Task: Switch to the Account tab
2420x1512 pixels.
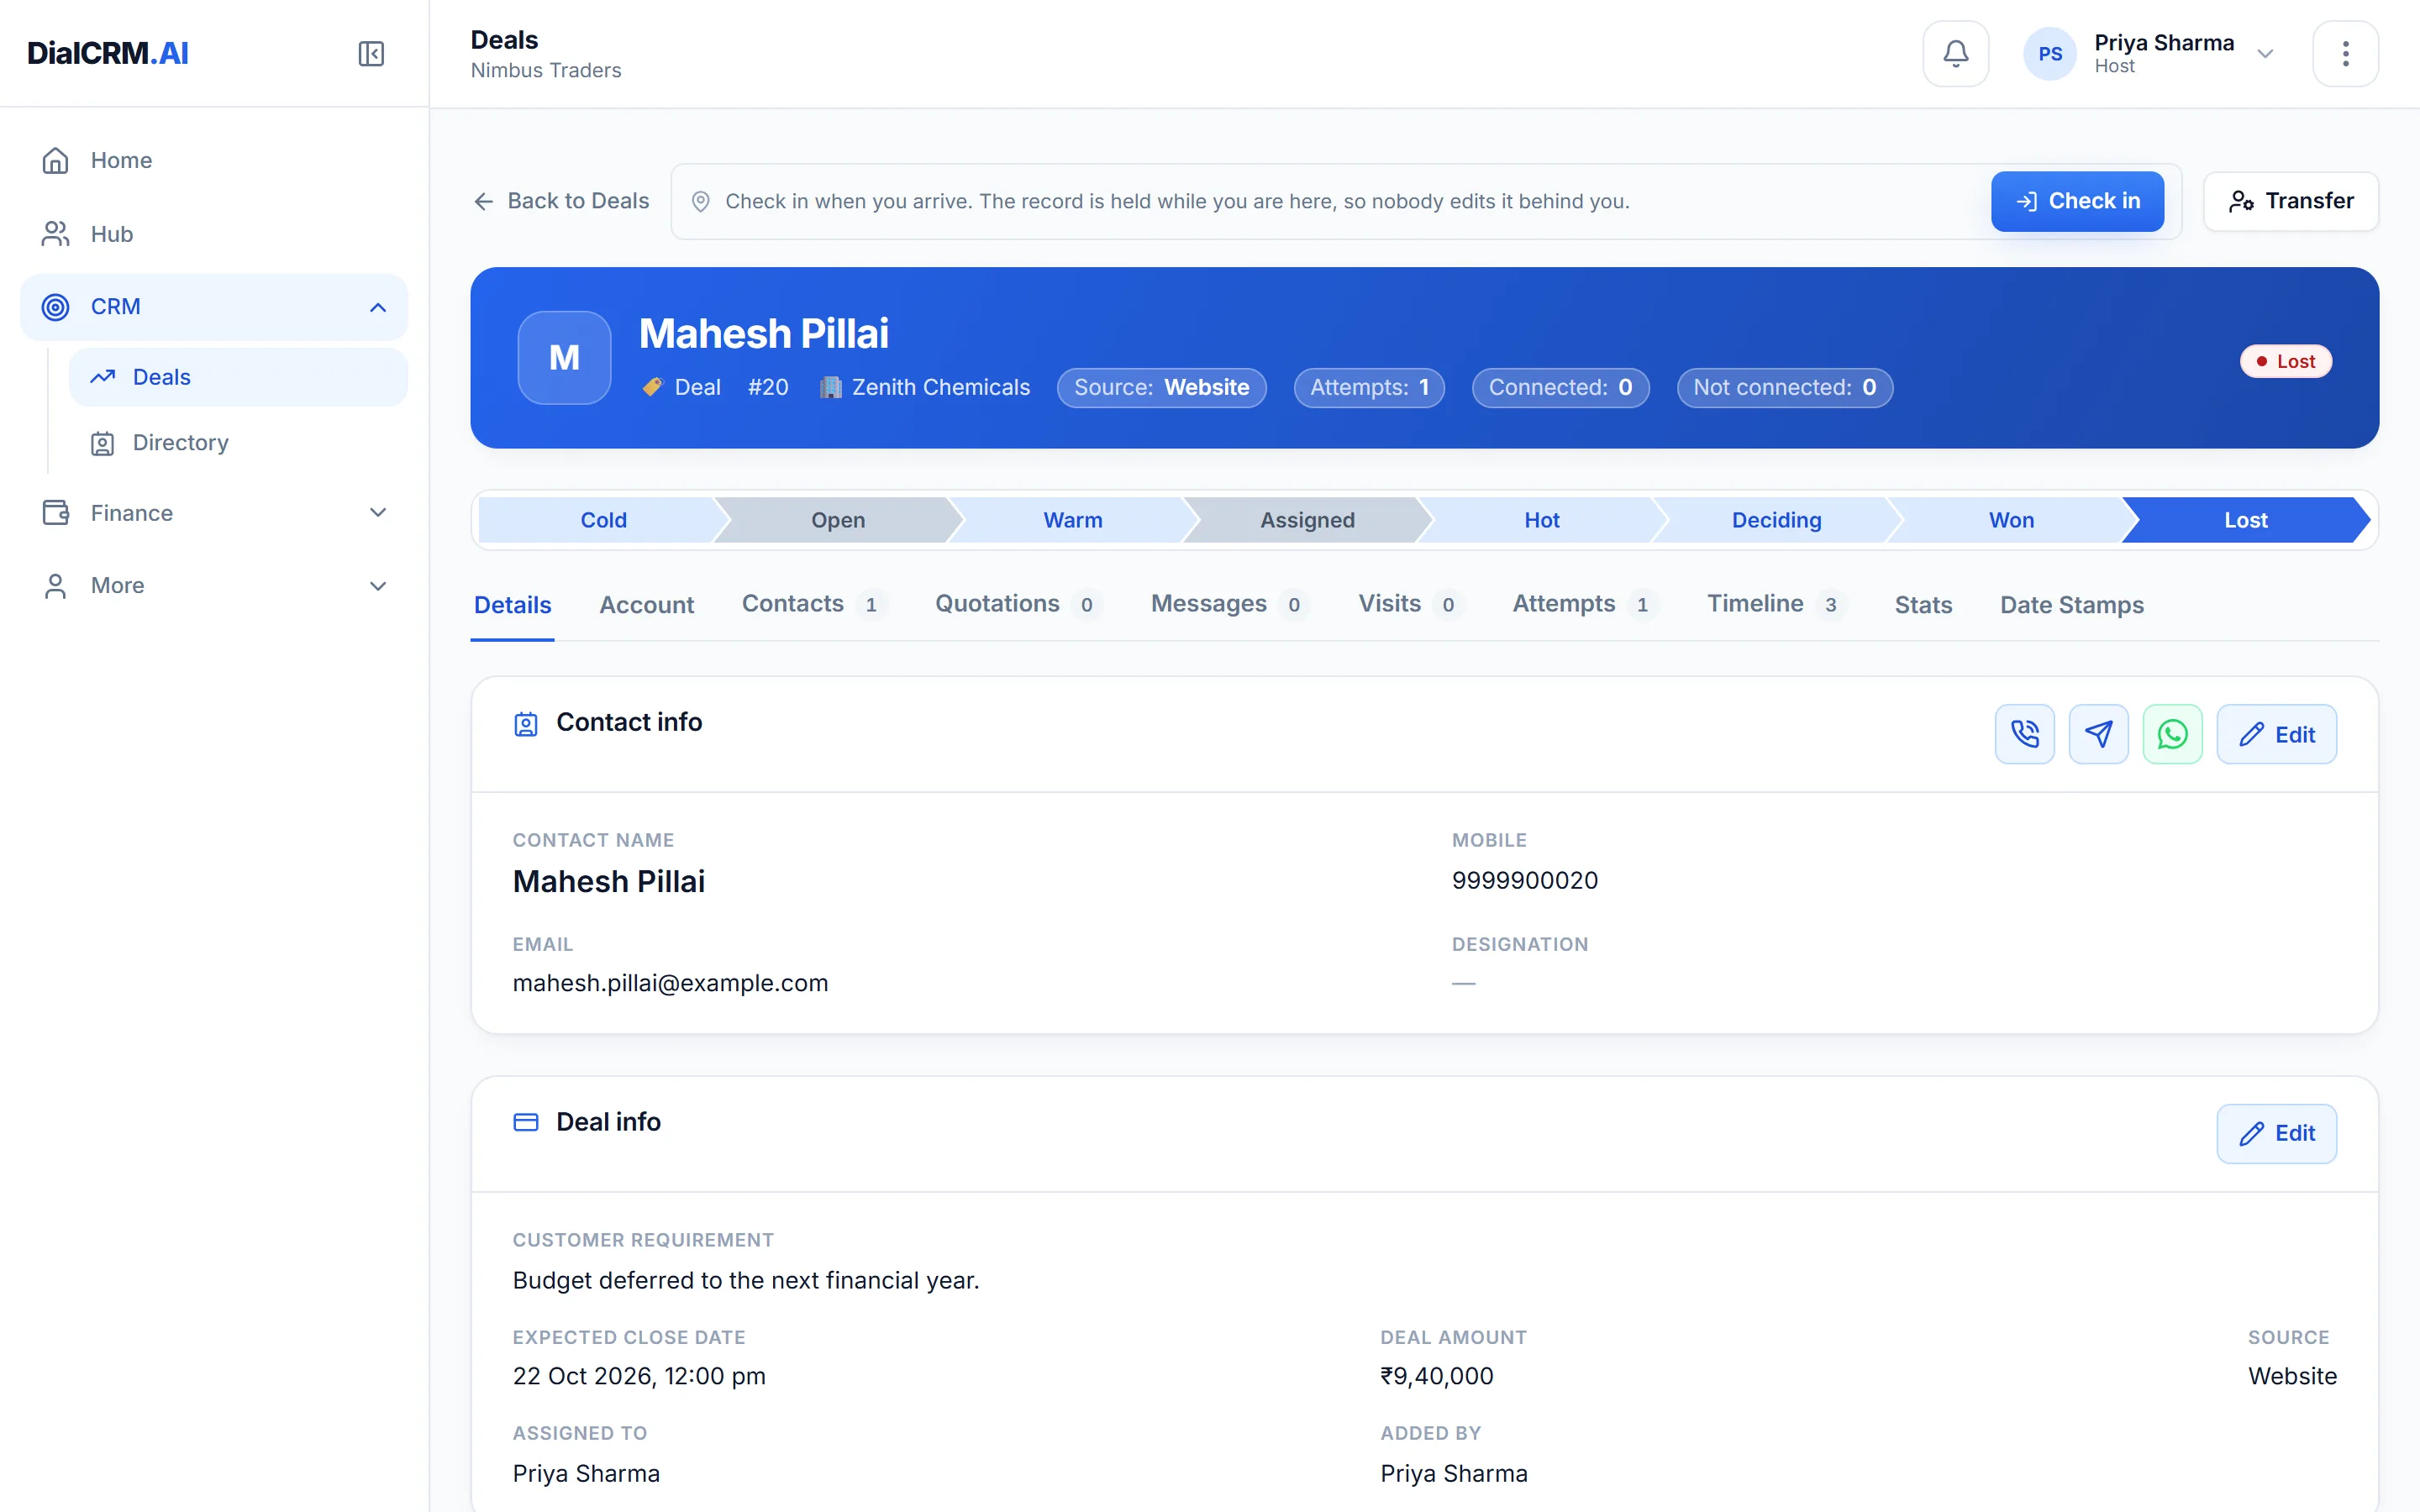Action: click(x=646, y=605)
